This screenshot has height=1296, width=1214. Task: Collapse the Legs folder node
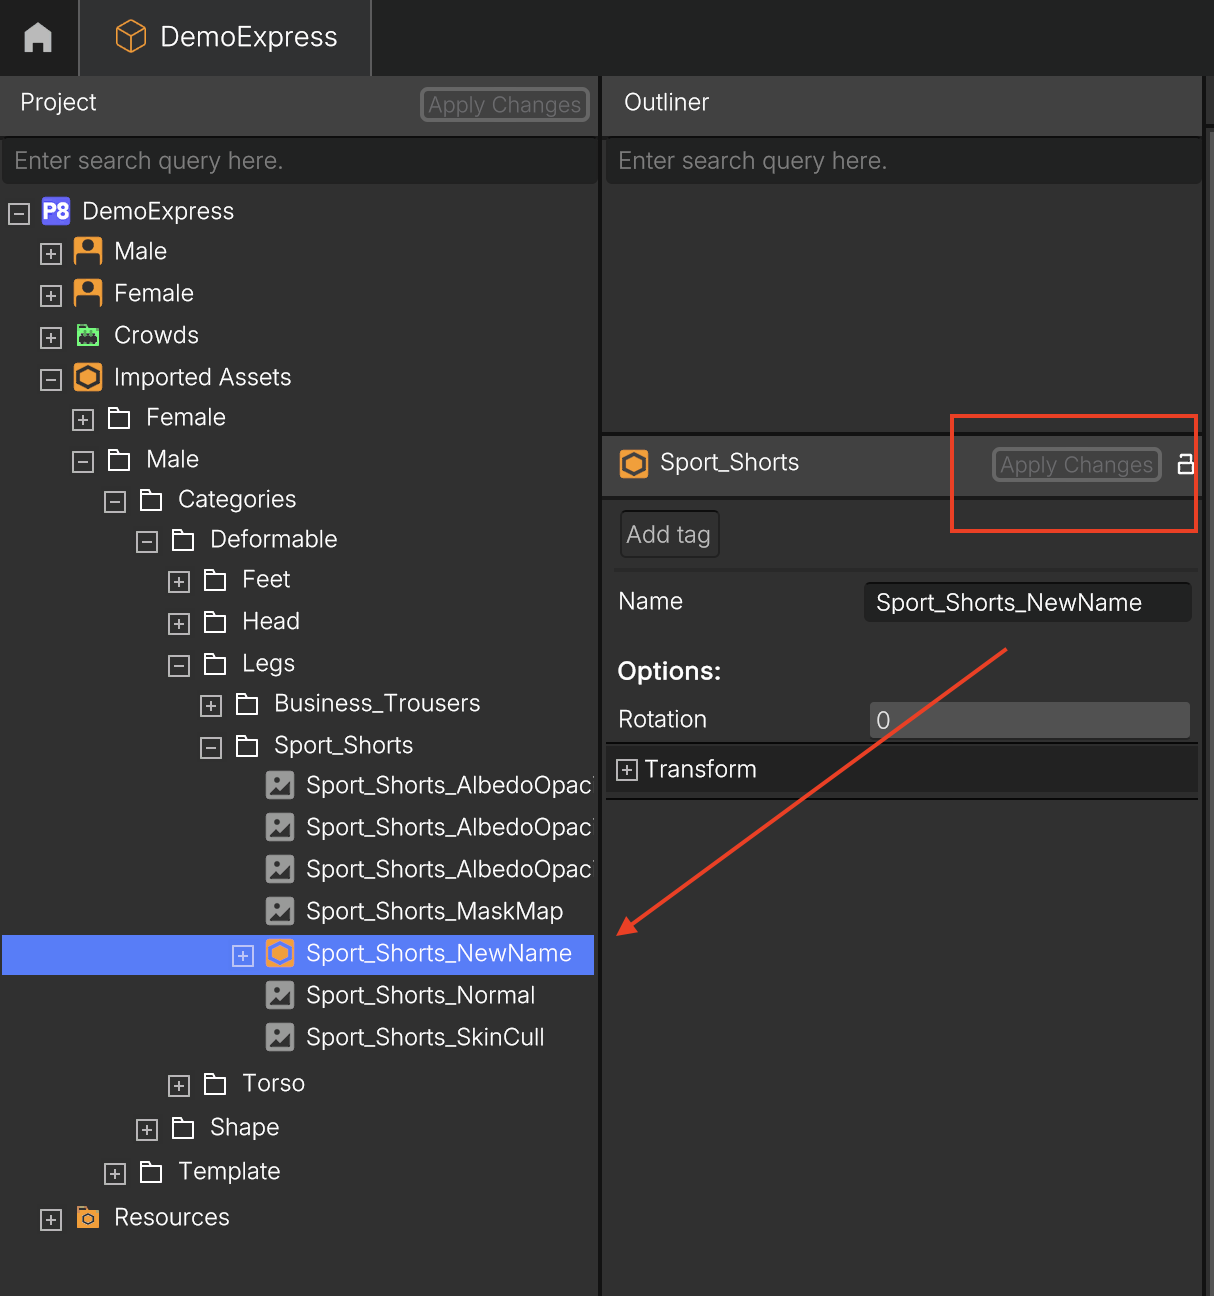(179, 666)
